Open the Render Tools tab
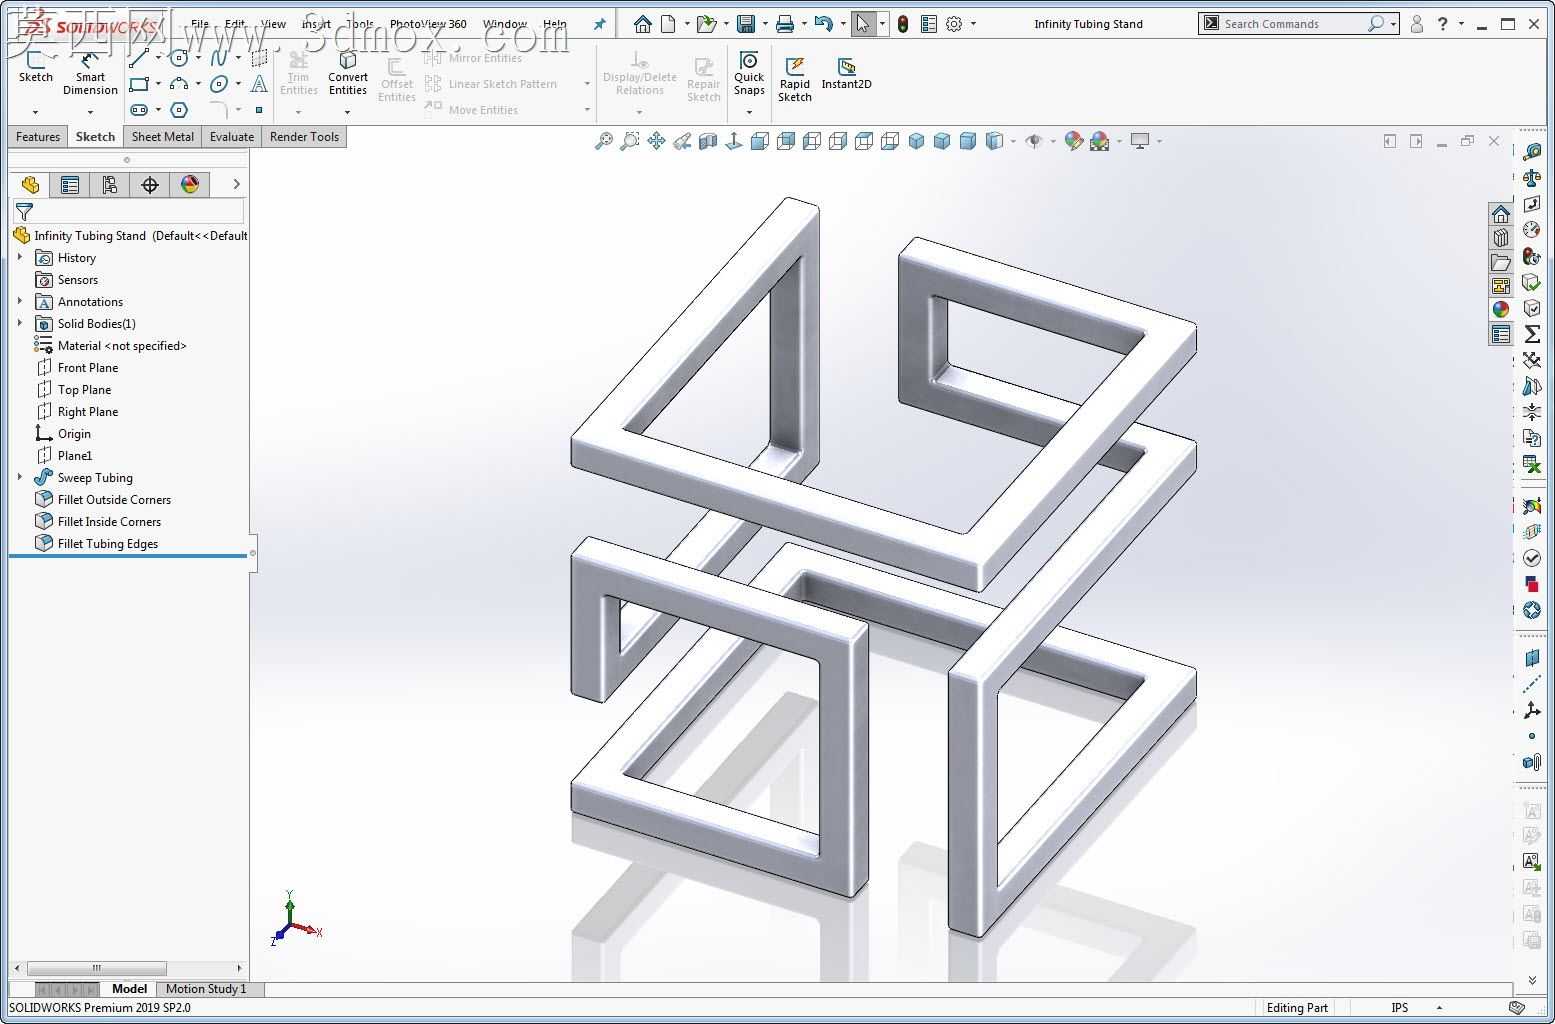This screenshot has width=1555, height=1024. pos(304,137)
